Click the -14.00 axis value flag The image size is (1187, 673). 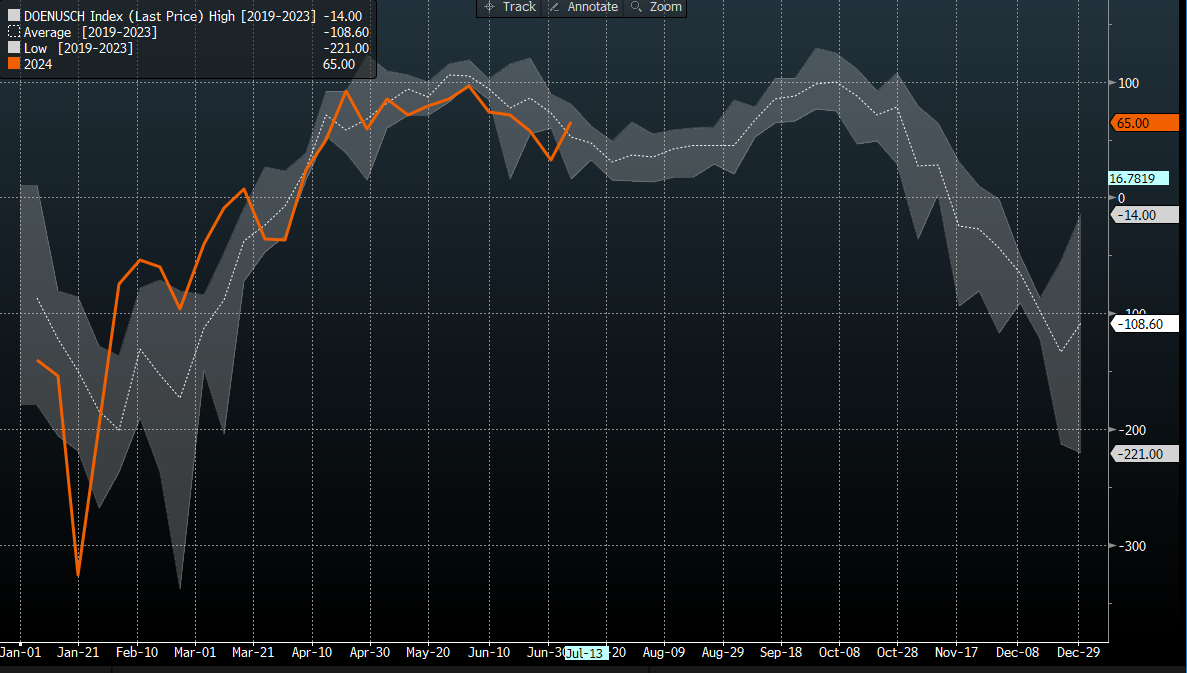pyautogui.click(x=1145, y=215)
